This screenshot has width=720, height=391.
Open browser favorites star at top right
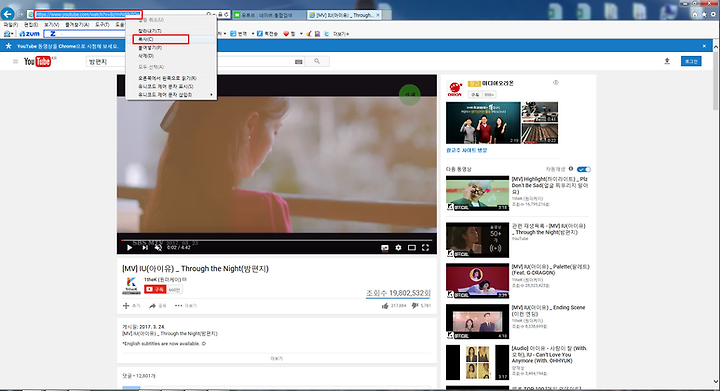pos(704,15)
